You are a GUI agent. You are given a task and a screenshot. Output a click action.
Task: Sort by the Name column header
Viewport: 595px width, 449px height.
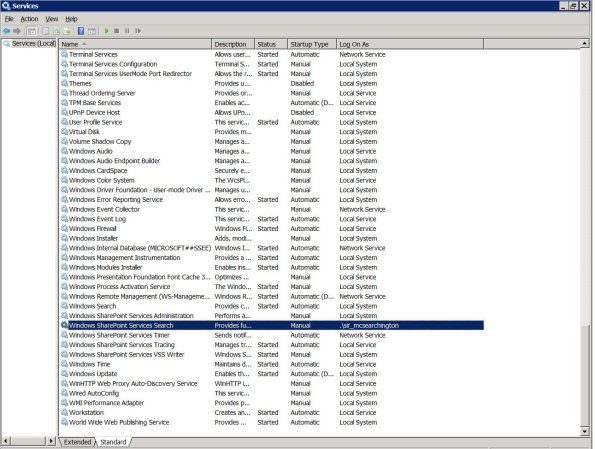click(135, 44)
